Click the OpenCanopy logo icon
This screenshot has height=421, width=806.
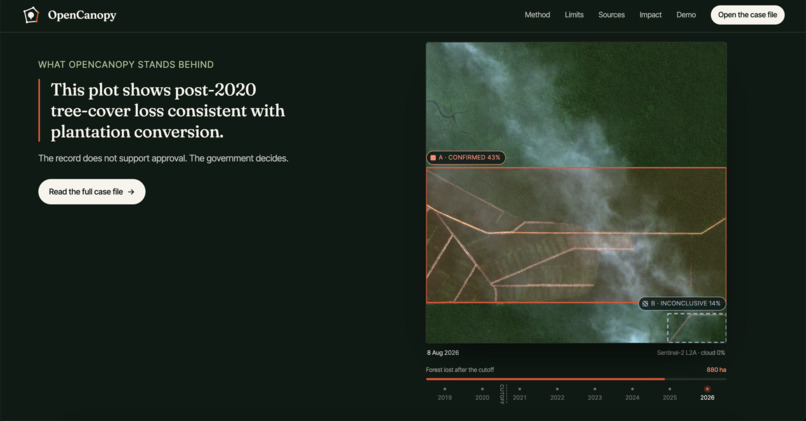coord(31,15)
